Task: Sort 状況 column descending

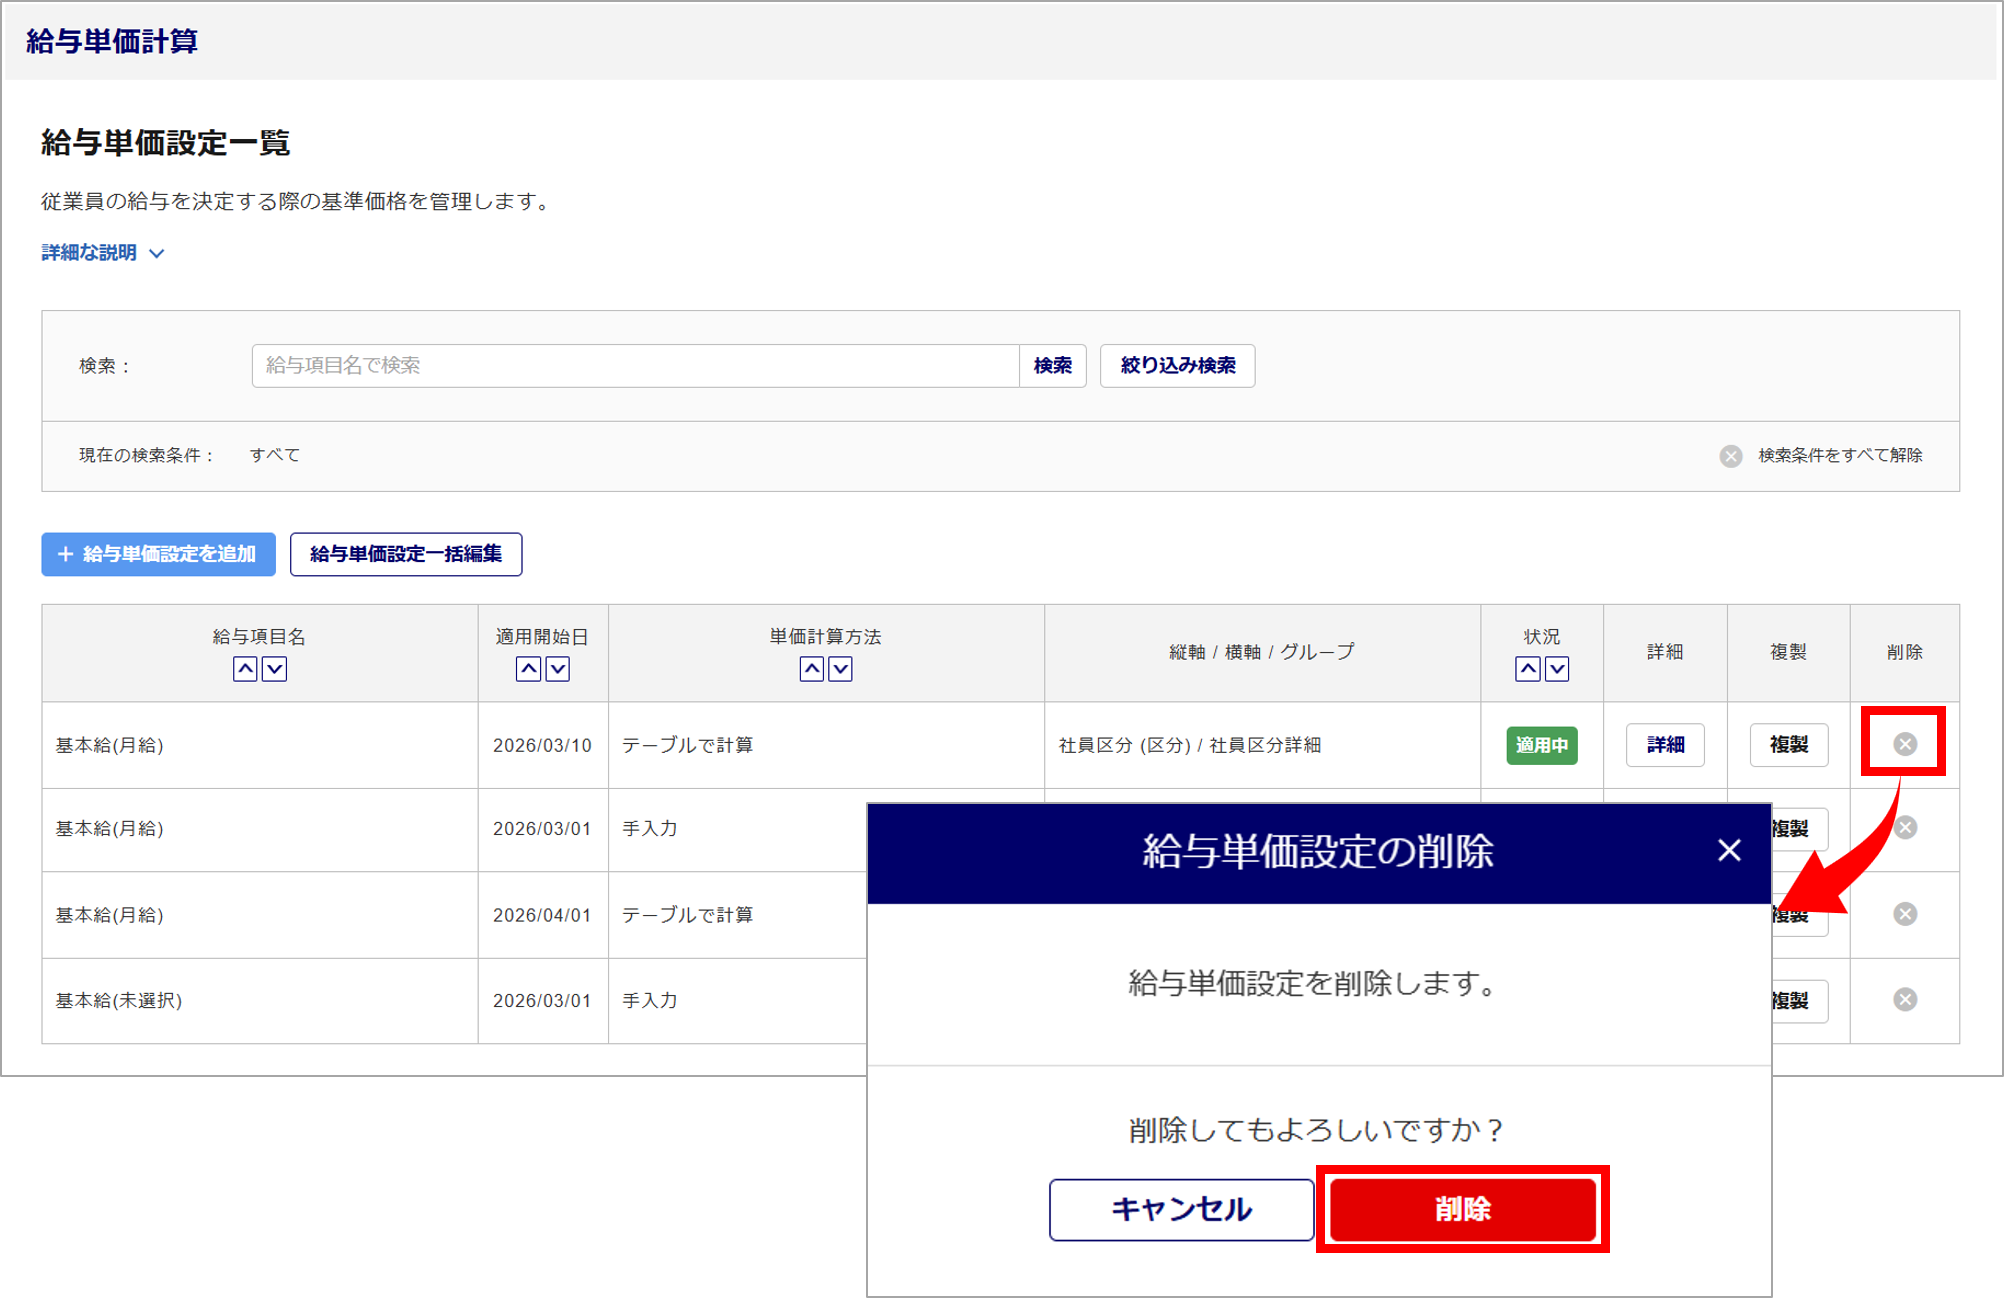Action: pyautogui.click(x=1557, y=669)
